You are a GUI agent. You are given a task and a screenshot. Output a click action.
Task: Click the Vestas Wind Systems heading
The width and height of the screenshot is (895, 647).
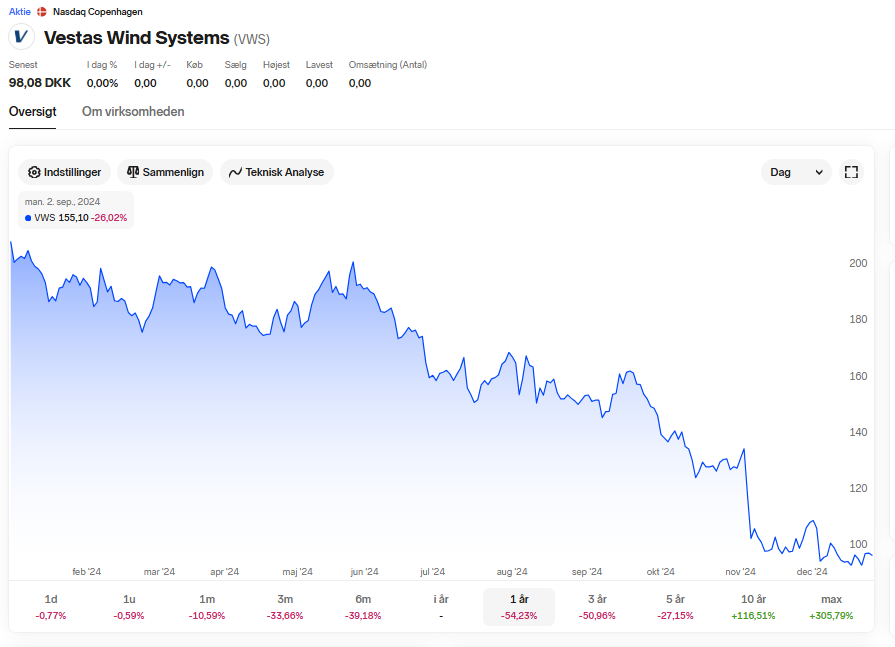coord(137,38)
